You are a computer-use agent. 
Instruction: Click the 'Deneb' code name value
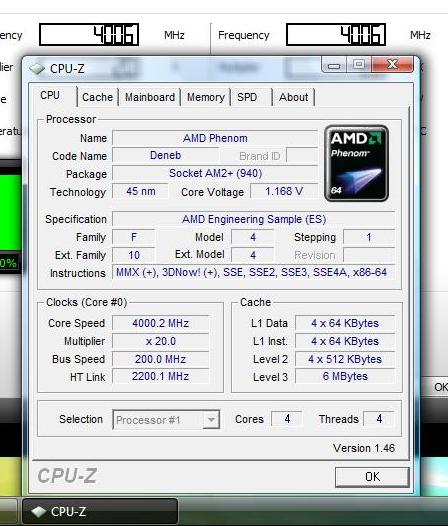[x=165, y=156]
